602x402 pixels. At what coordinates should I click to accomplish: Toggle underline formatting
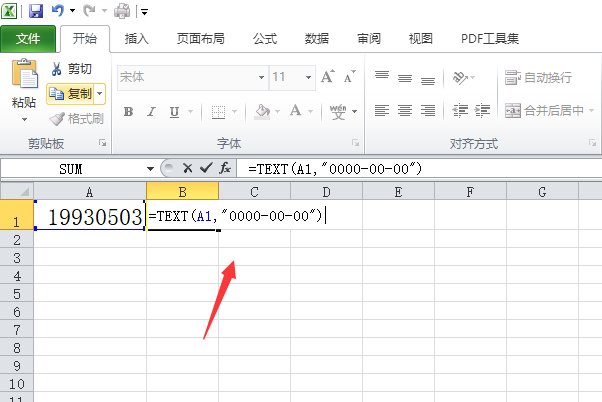[x=172, y=111]
